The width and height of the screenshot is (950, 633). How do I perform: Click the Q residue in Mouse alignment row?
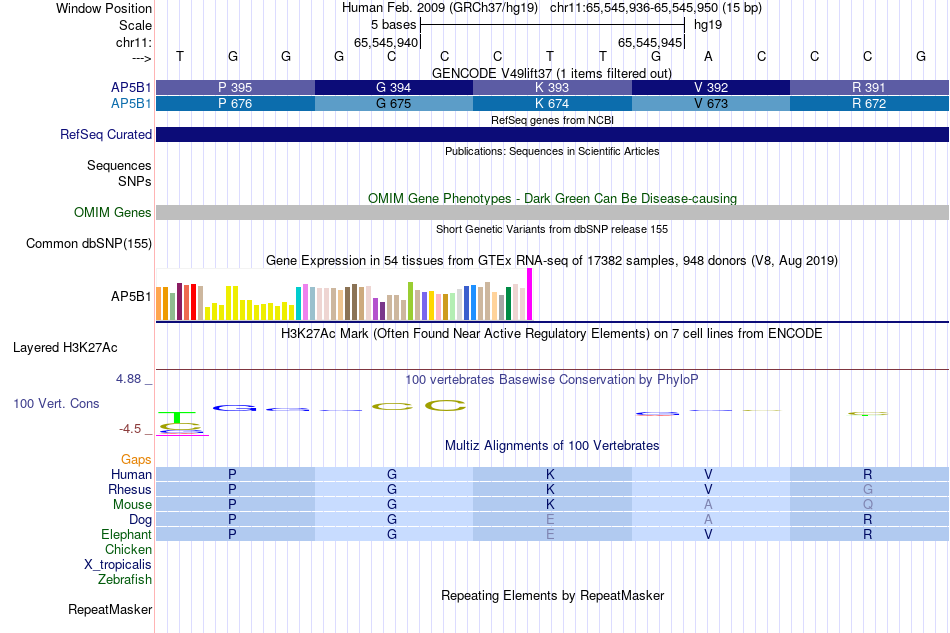[868, 505]
